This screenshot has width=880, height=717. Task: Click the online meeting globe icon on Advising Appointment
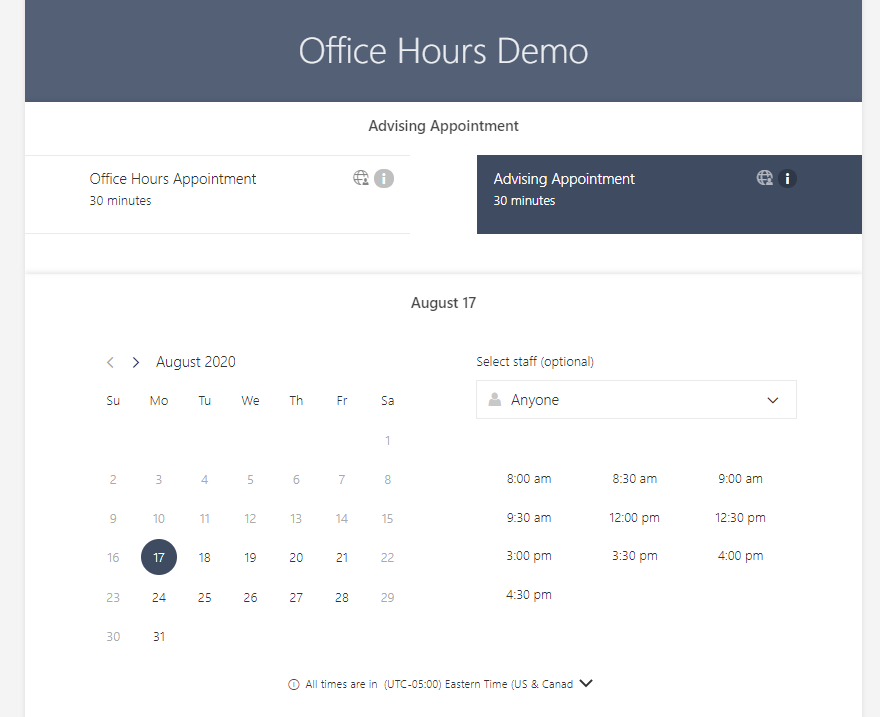coord(764,178)
